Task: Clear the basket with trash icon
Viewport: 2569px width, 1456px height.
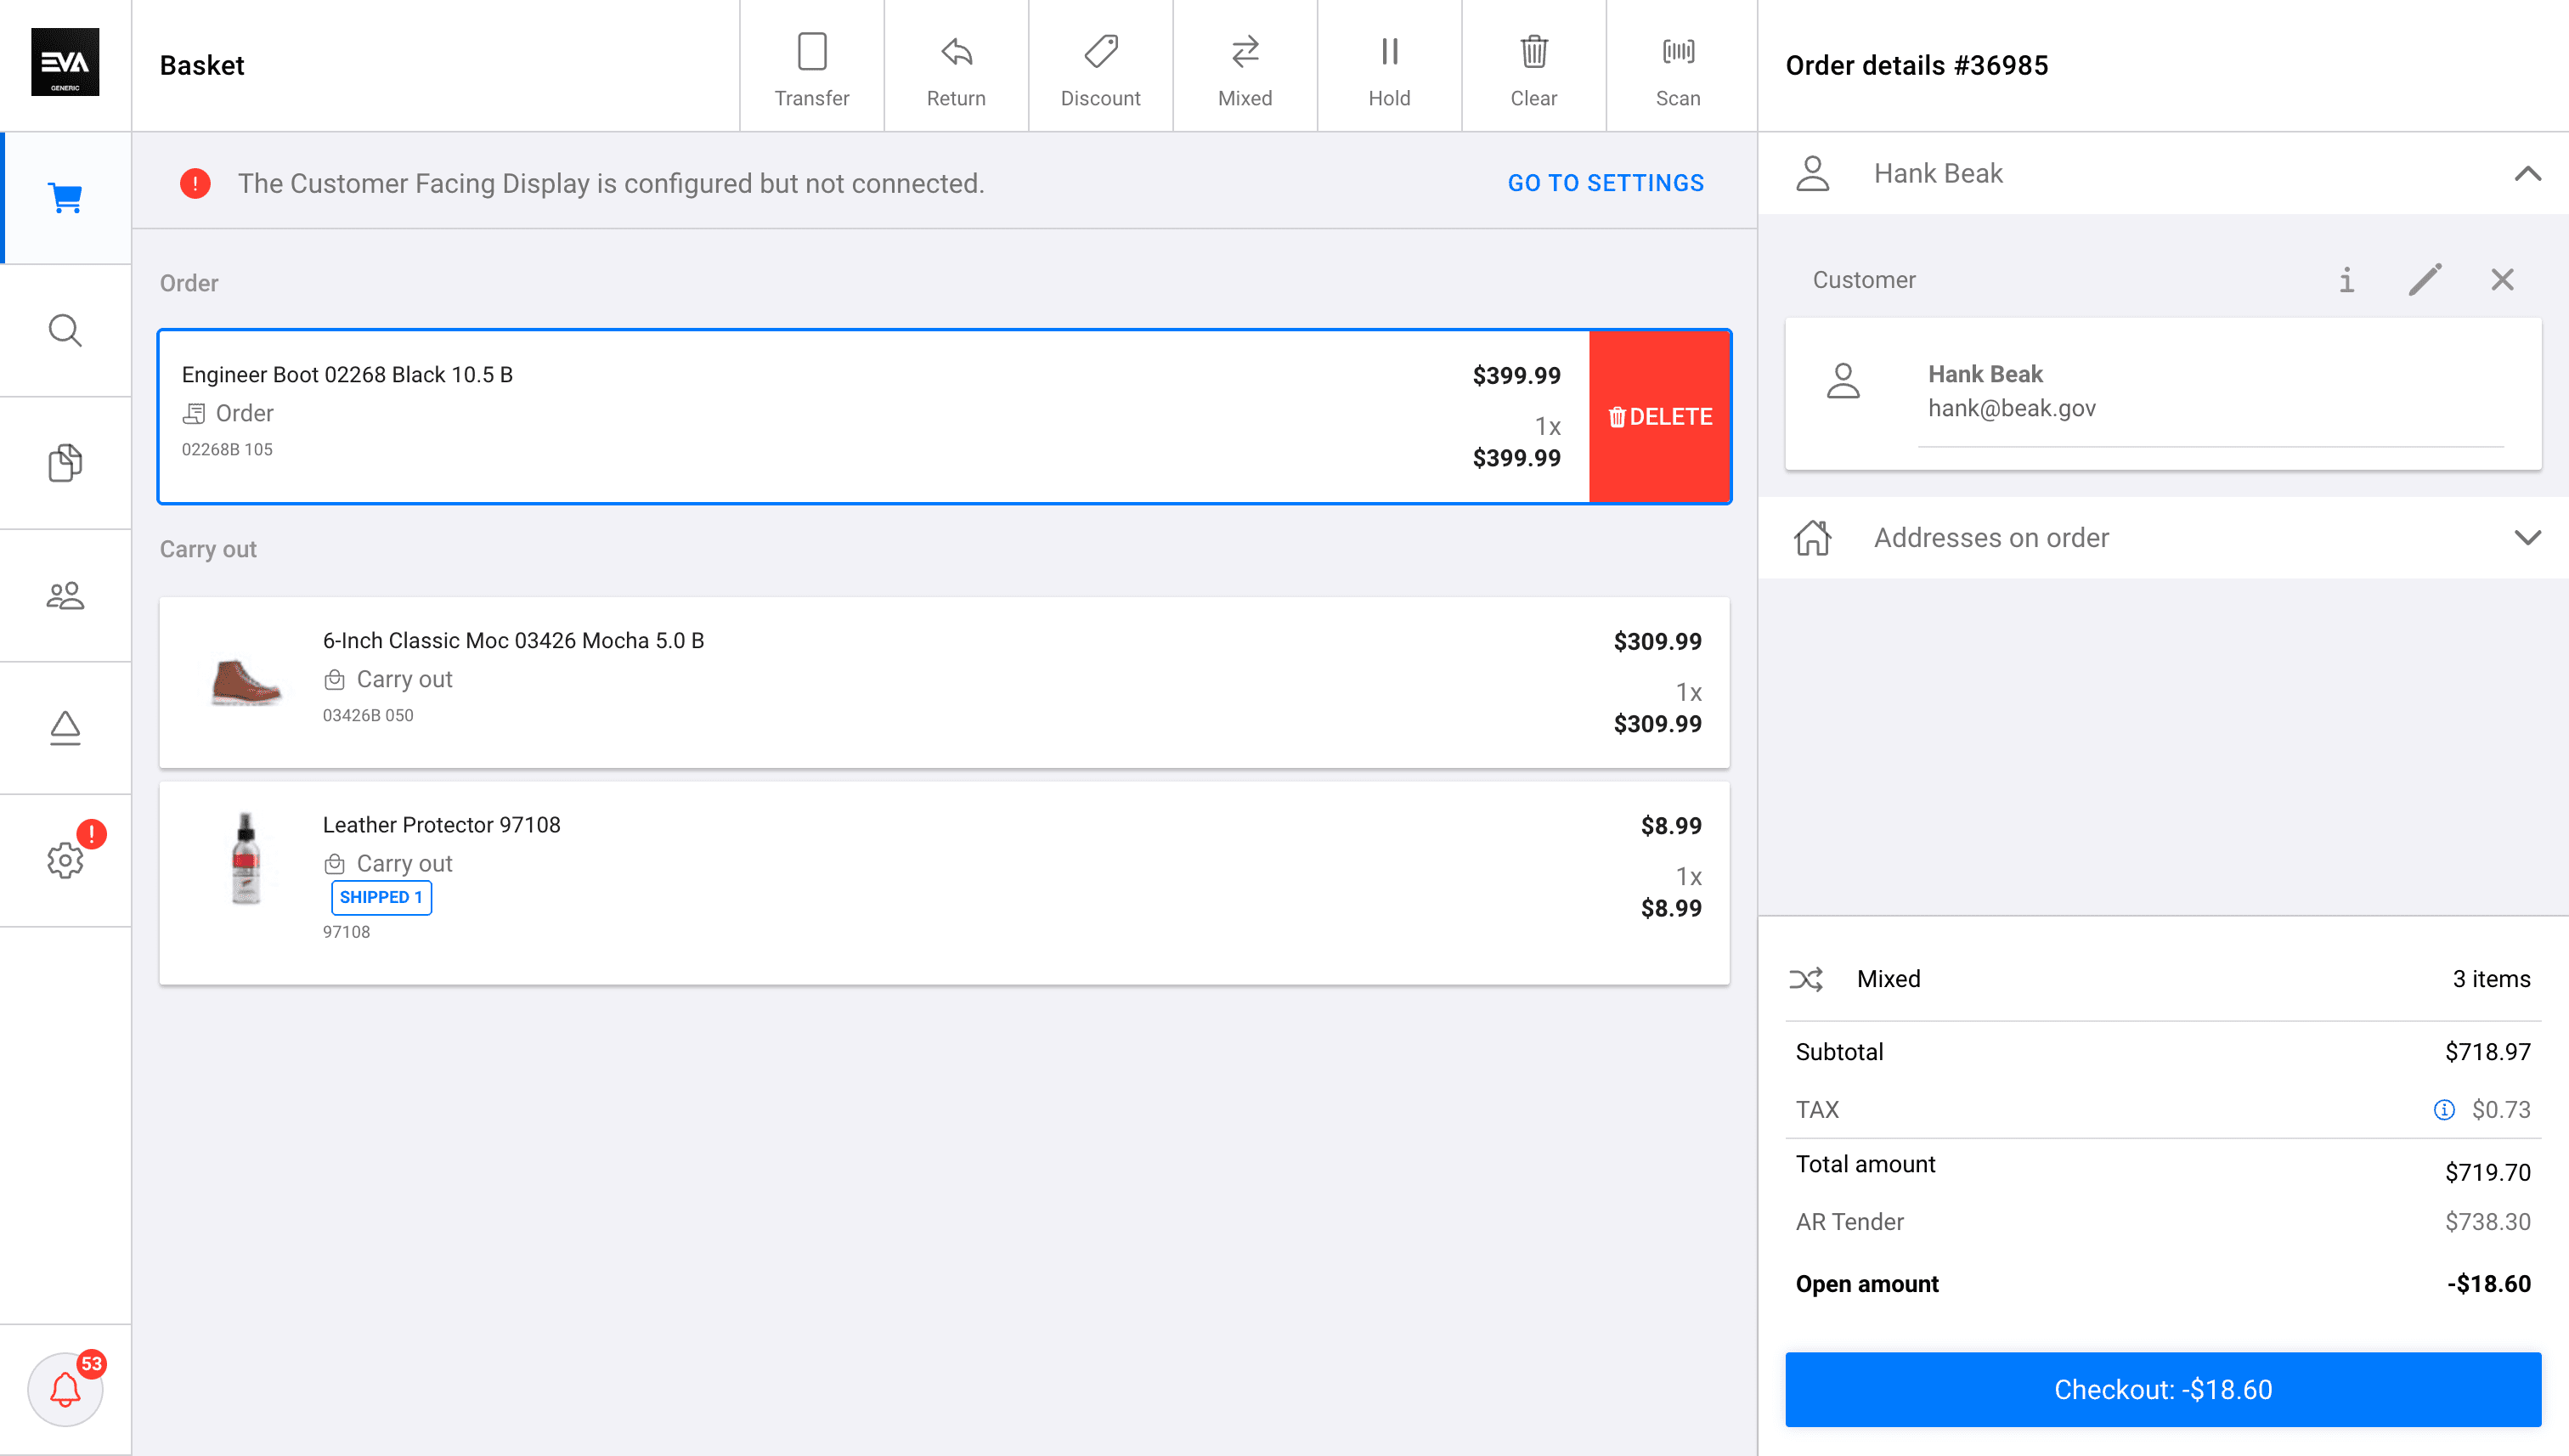Action: coord(1533,66)
